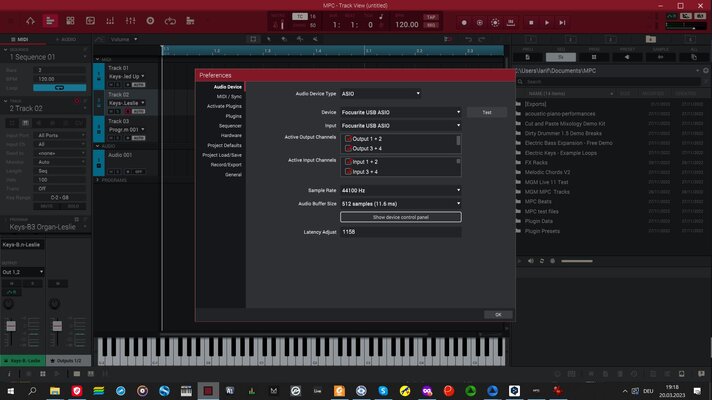The image size is (712, 400).
Task: Open the Input Port All Ports dropdown
Action: click(61, 135)
